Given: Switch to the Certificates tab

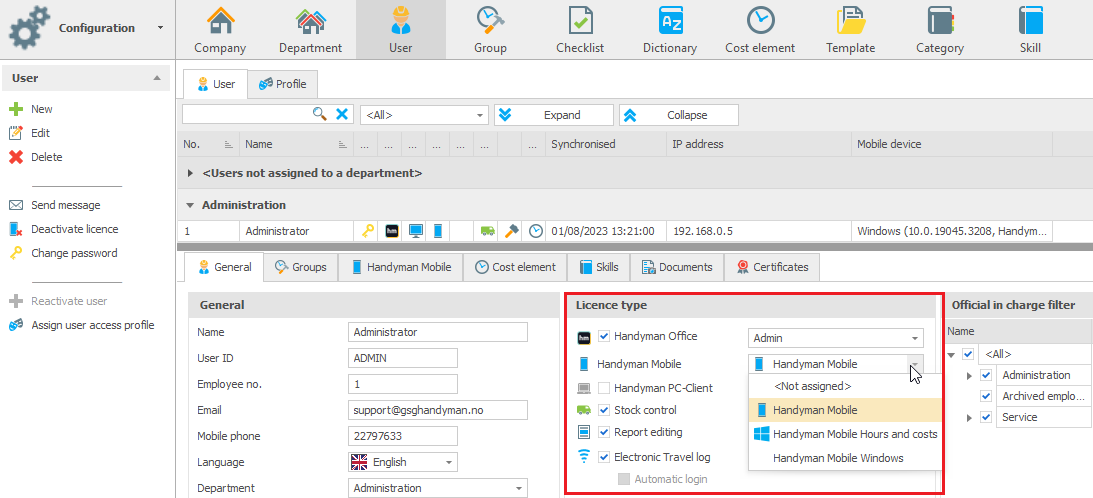Looking at the screenshot, I should tap(772, 267).
